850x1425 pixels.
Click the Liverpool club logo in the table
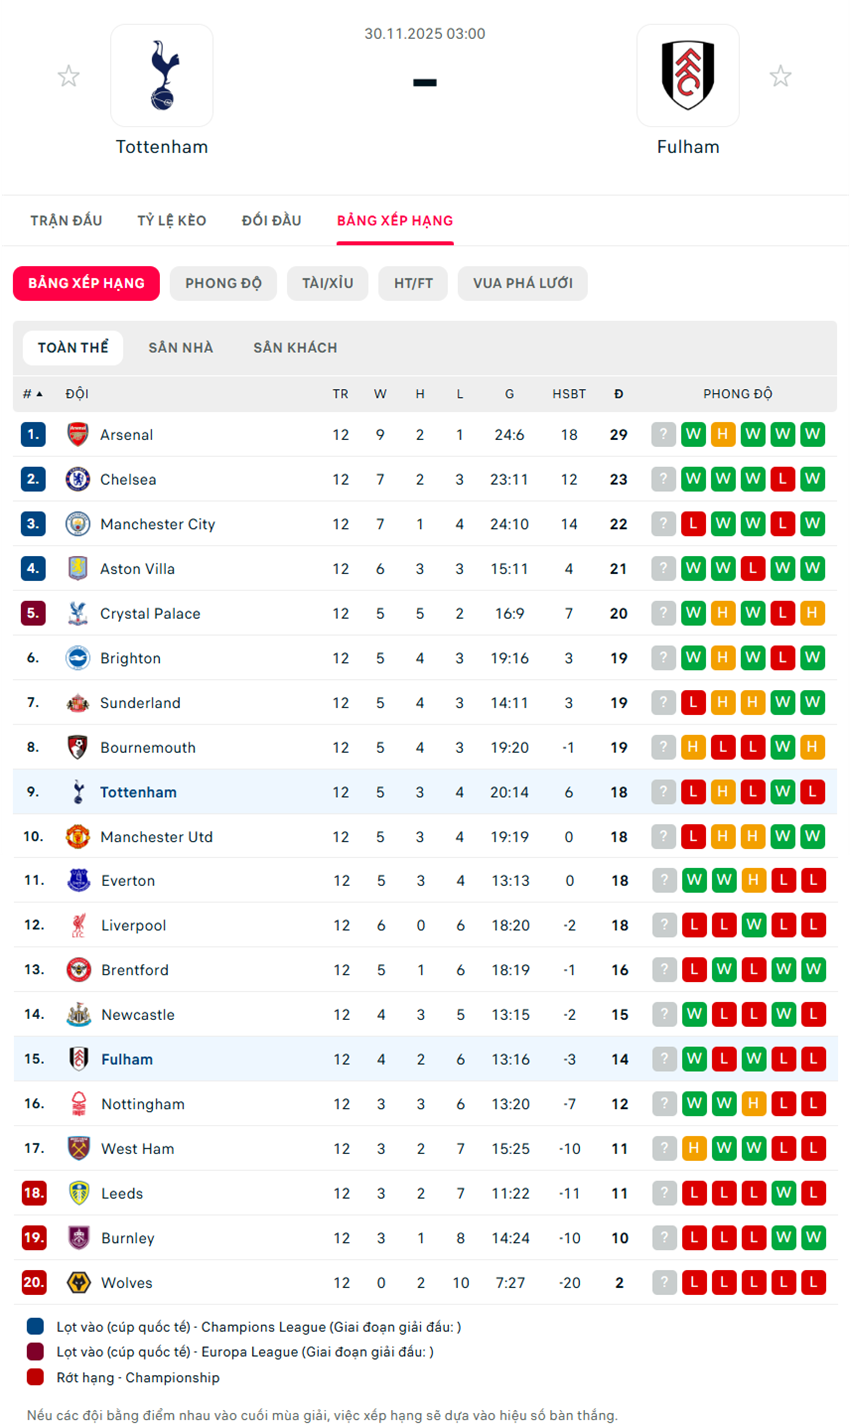78,926
